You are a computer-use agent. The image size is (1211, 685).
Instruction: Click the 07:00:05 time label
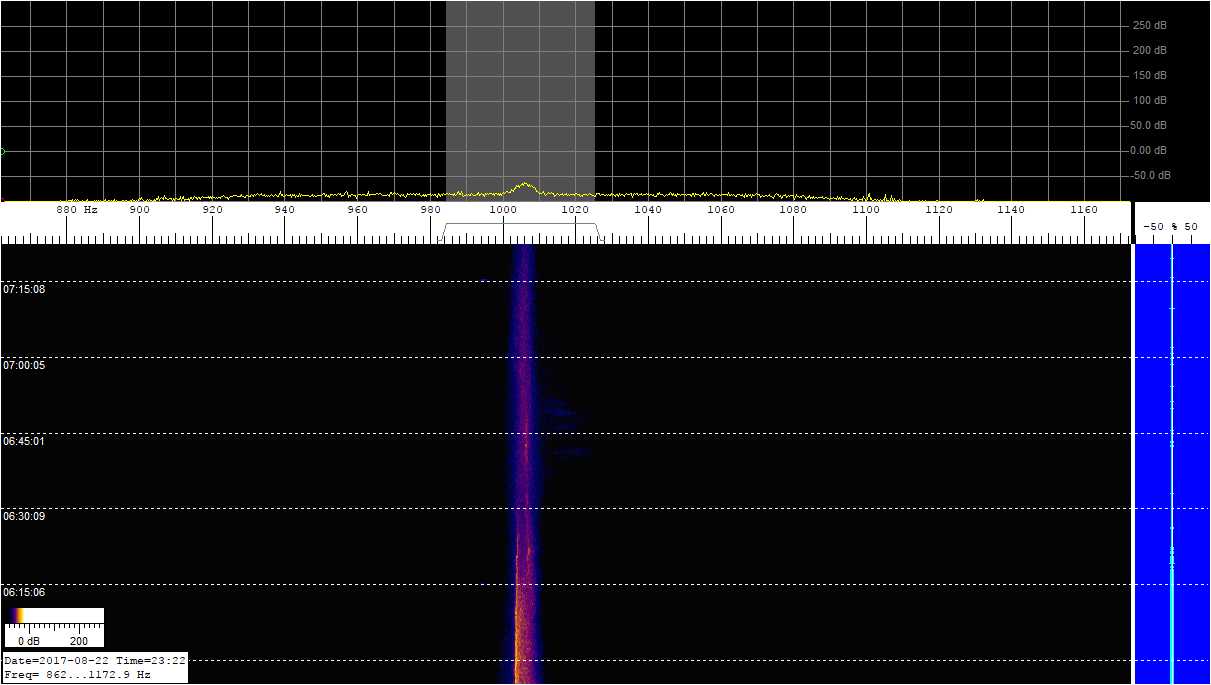tap(24, 366)
